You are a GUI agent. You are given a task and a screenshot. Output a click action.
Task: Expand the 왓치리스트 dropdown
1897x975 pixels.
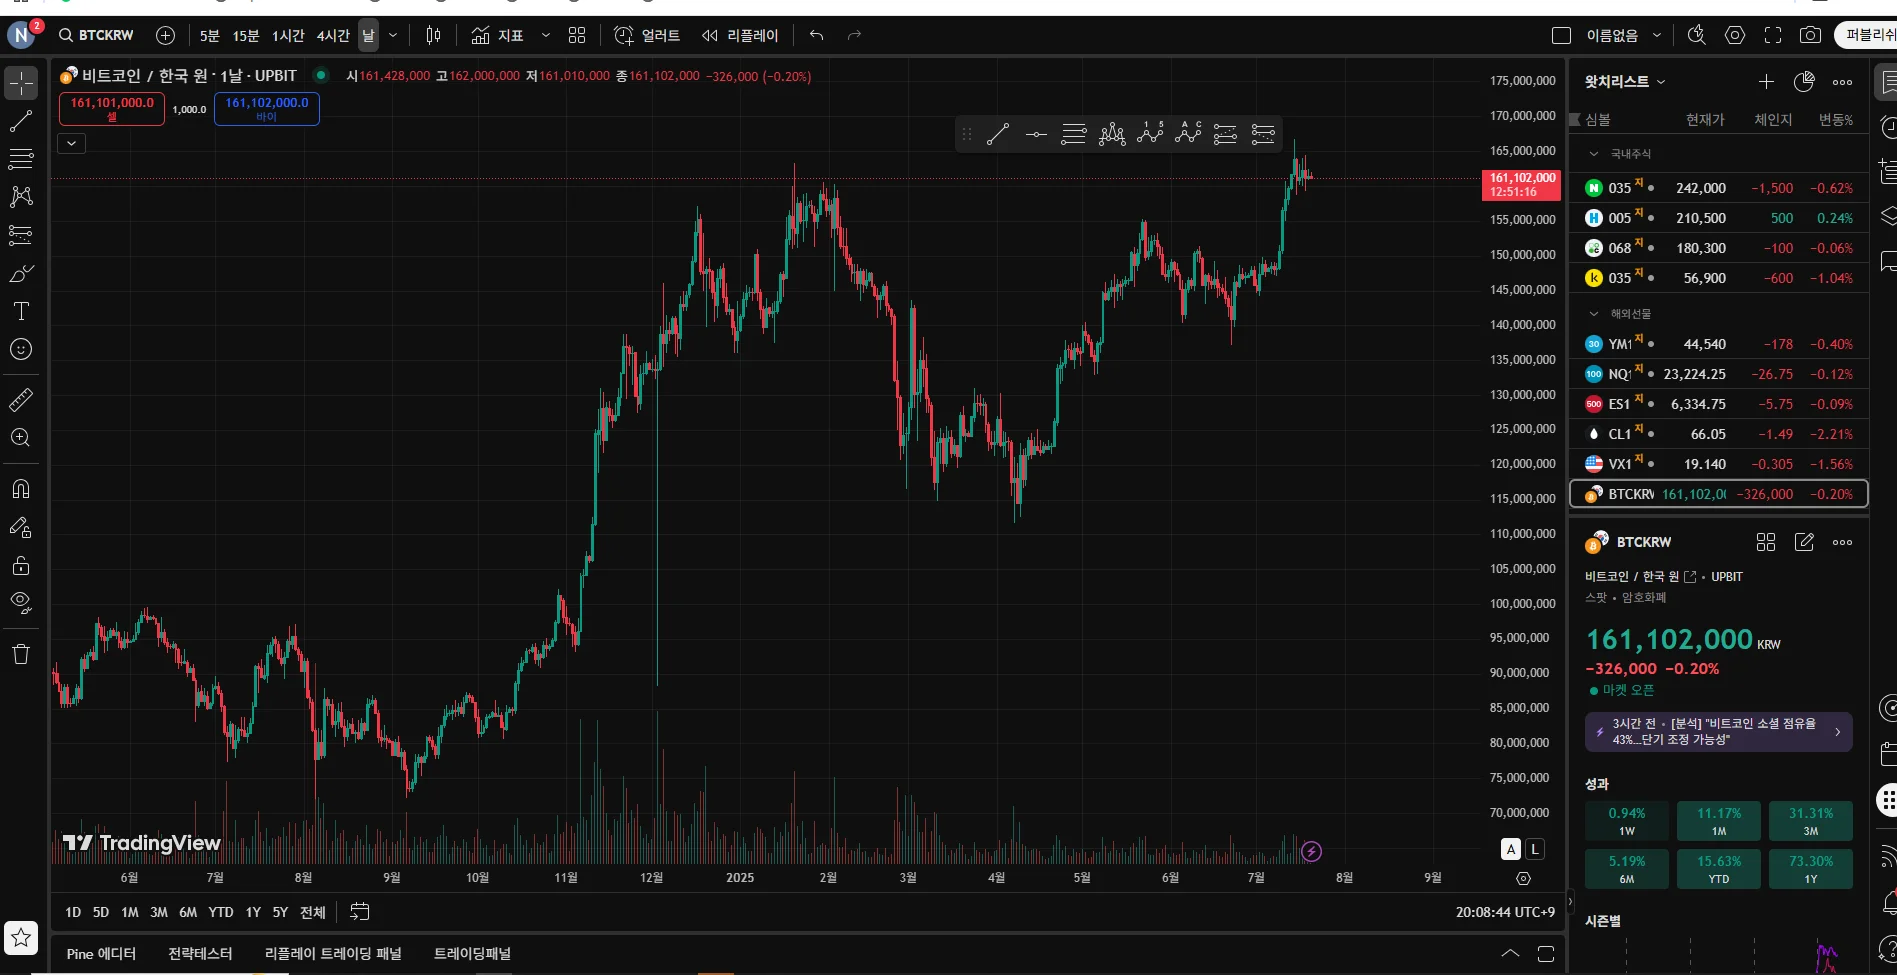click(1625, 82)
